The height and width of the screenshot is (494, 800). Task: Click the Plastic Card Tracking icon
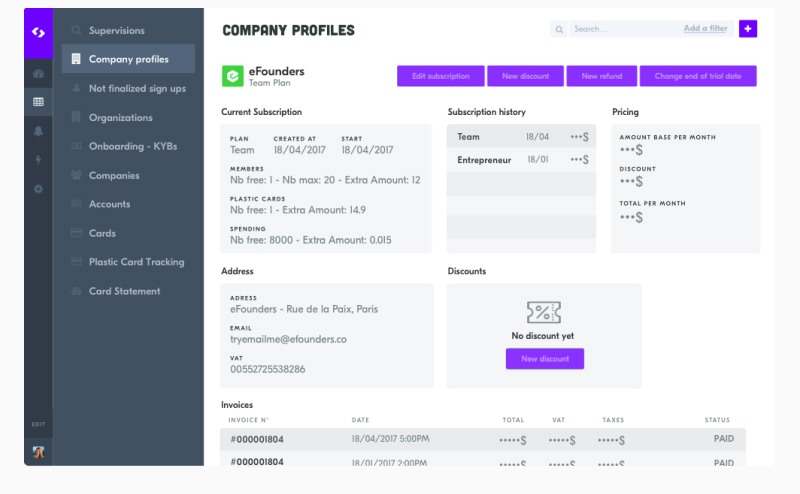76,262
